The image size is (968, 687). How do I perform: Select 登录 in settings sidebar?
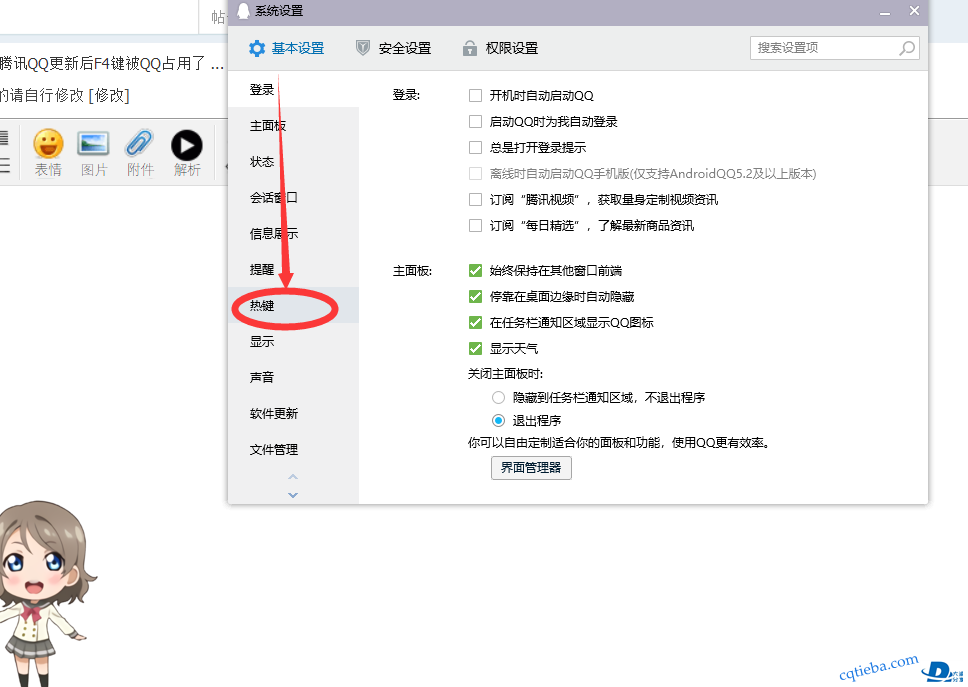click(293, 90)
